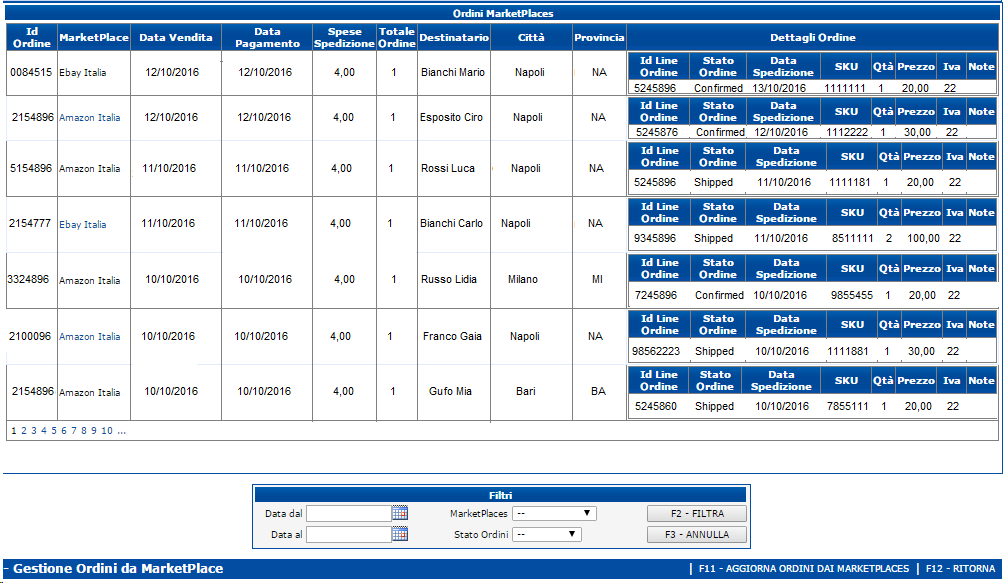Go to results page 8
Viewport: 1005px width, 583px height.
83,431
